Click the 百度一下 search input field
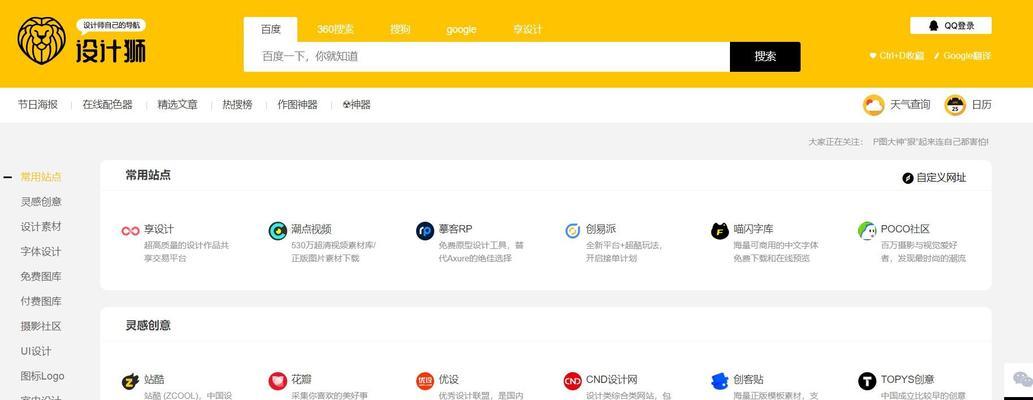The width and height of the screenshot is (1033, 400). tap(487, 57)
